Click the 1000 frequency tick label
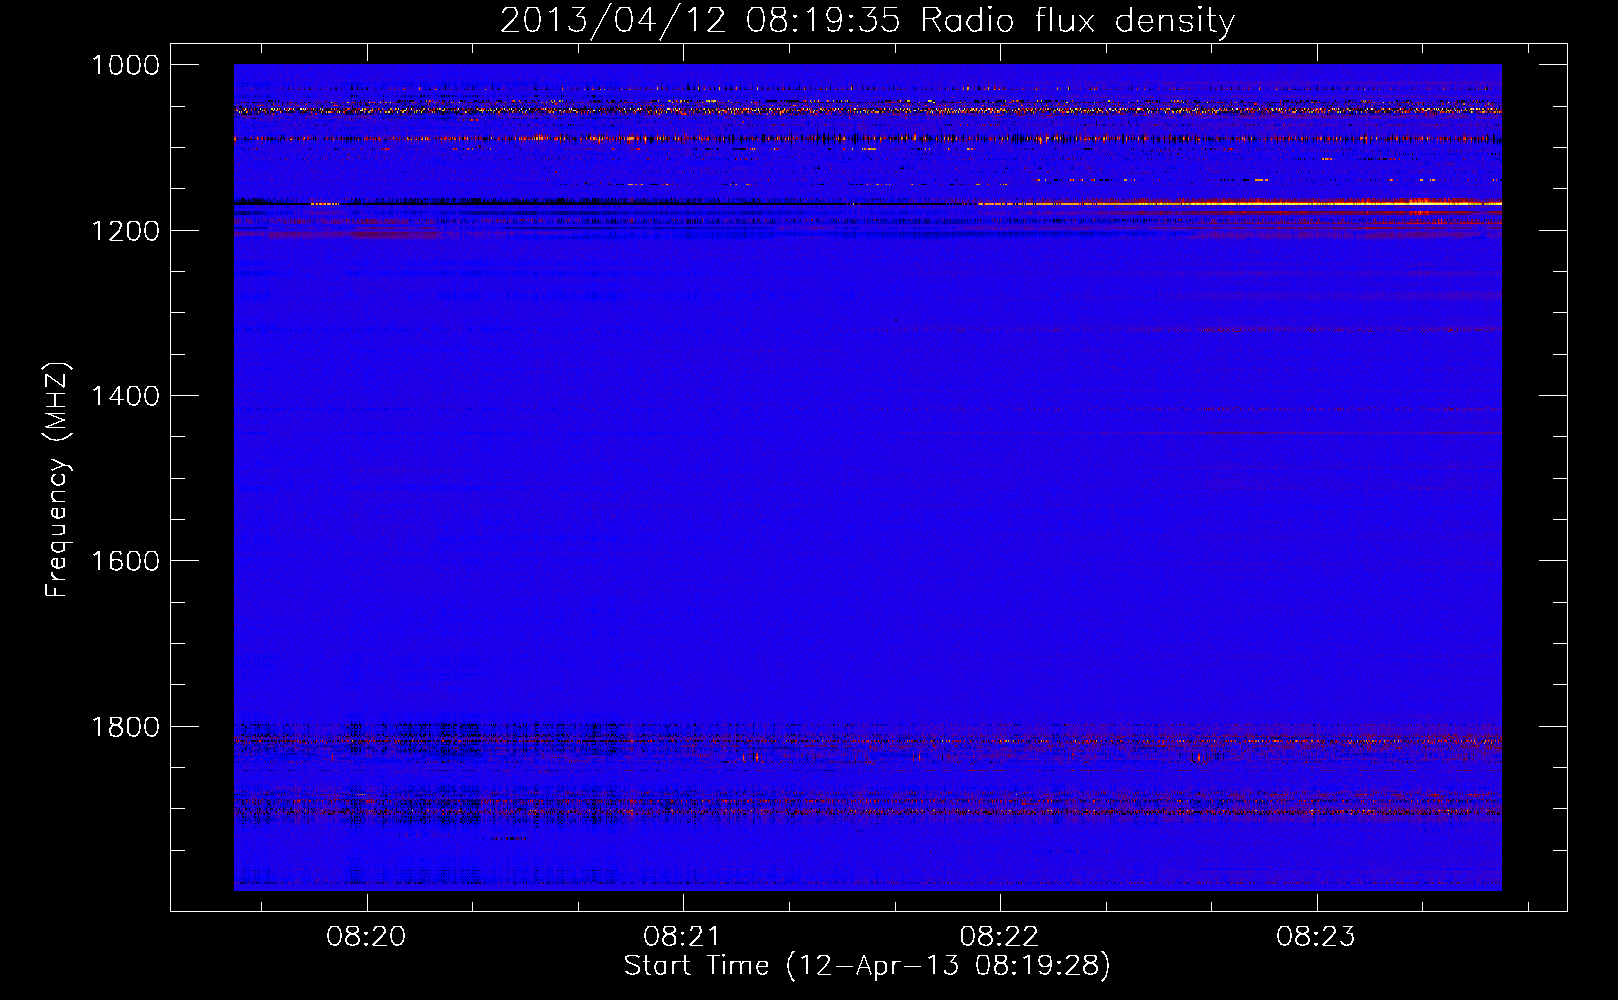The image size is (1618, 1000). pyautogui.click(x=125, y=65)
